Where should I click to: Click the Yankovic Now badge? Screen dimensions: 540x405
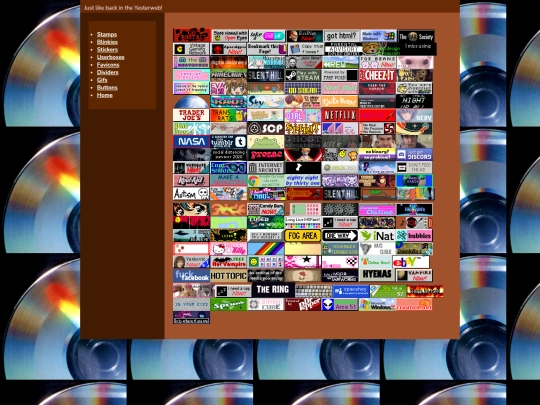[x=191, y=262]
